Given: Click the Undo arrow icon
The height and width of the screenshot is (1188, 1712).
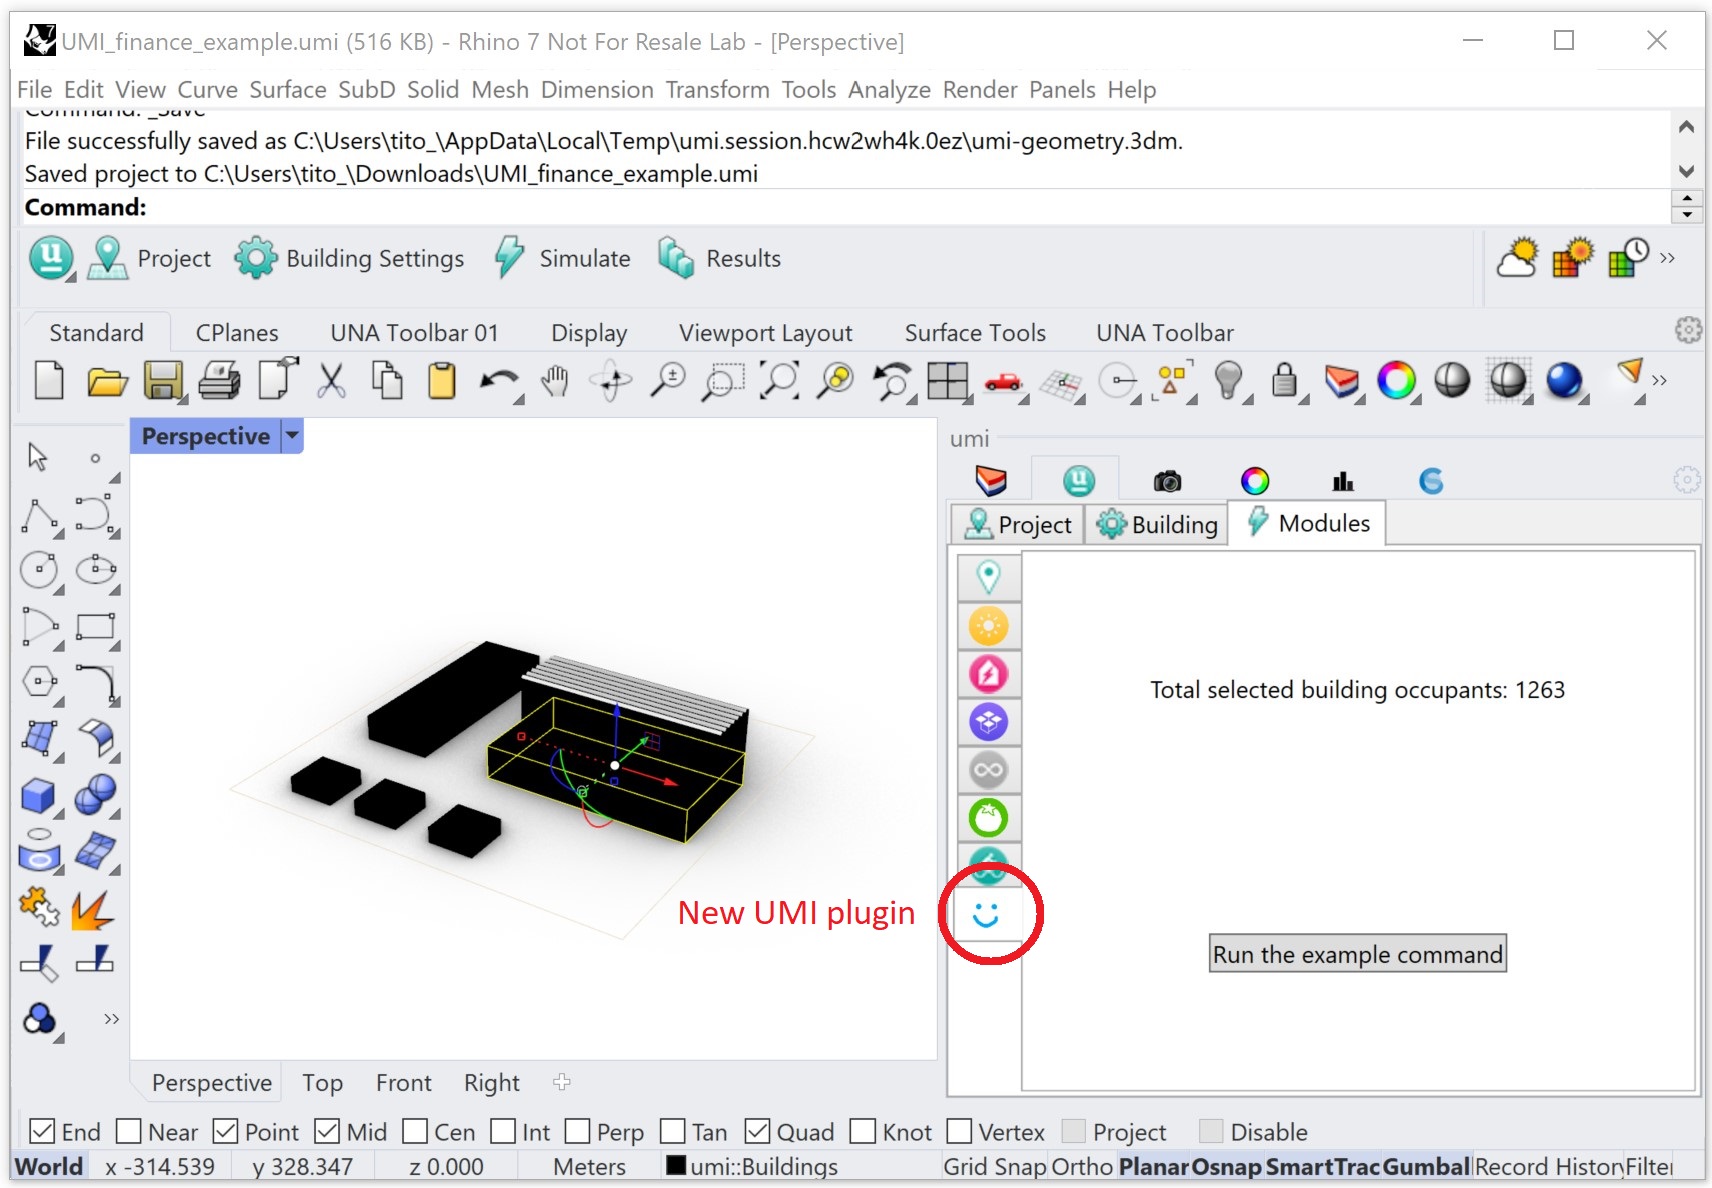Looking at the screenshot, I should pos(499,381).
